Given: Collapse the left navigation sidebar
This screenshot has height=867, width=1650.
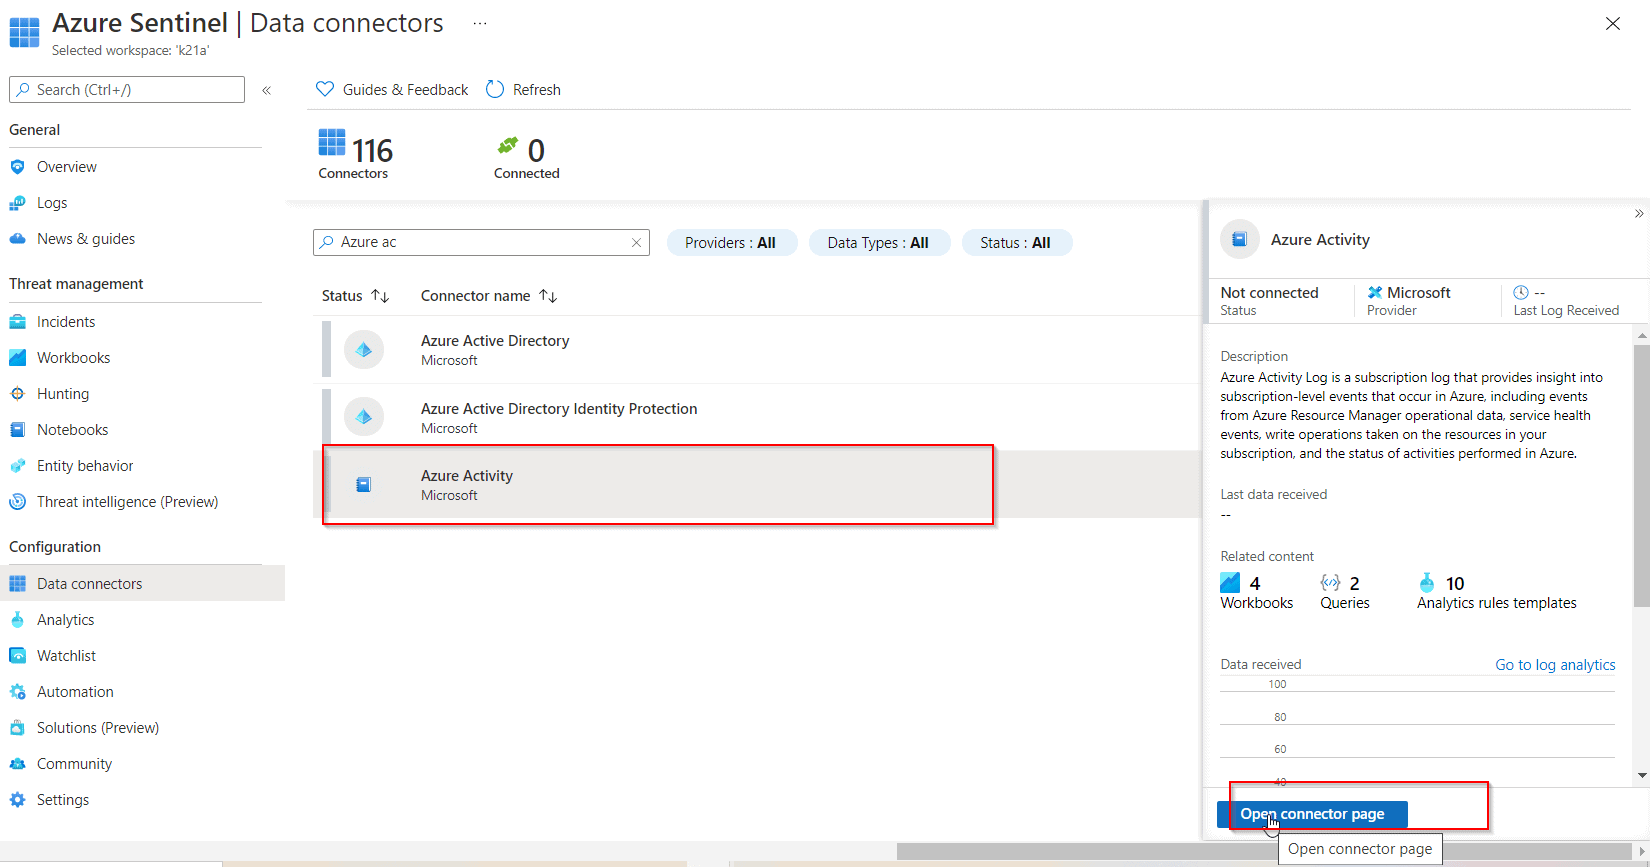Looking at the screenshot, I should (267, 90).
